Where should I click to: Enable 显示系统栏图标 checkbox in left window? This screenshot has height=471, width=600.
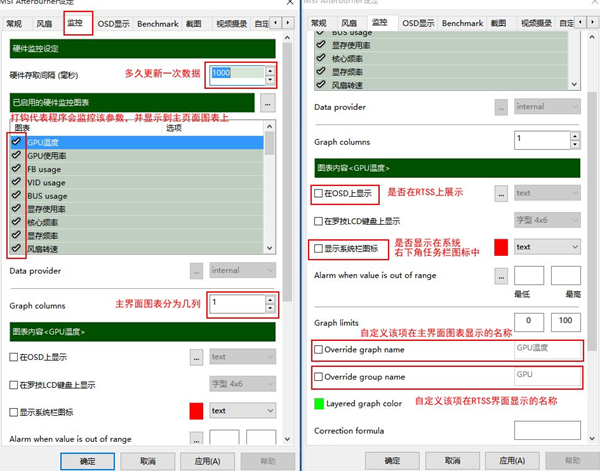coord(13,412)
